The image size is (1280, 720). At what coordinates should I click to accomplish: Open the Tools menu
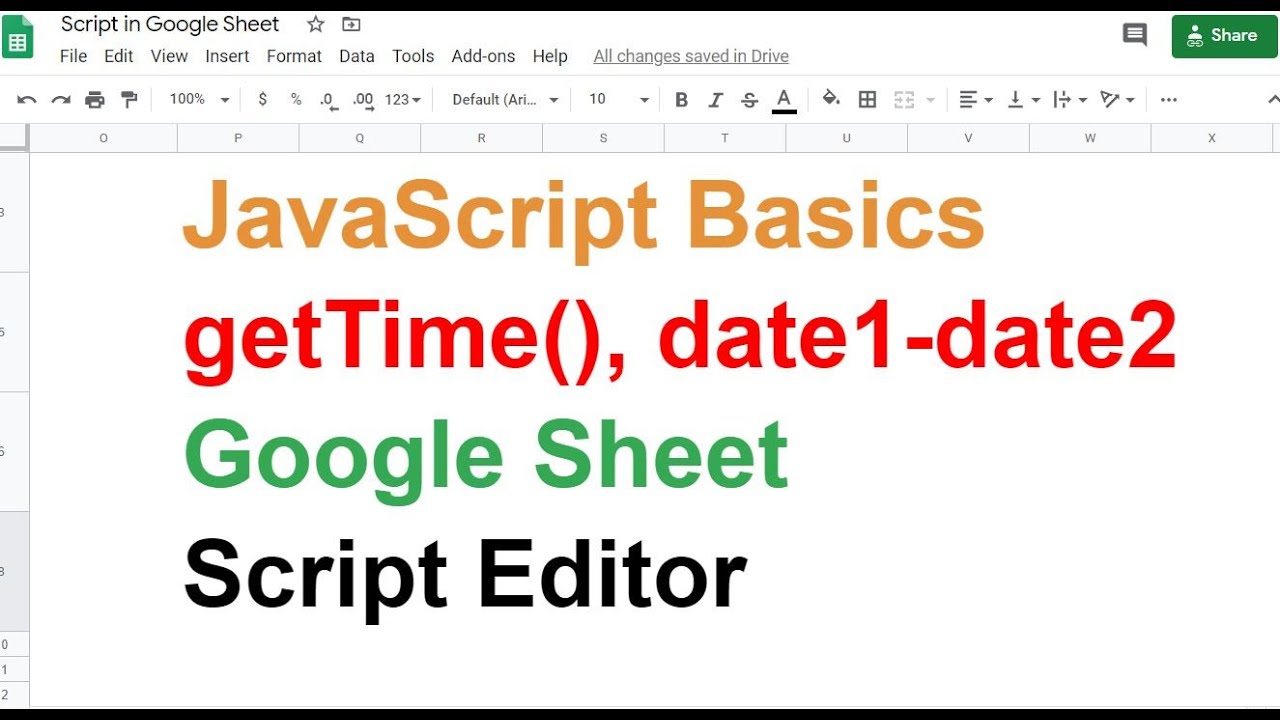413,56
